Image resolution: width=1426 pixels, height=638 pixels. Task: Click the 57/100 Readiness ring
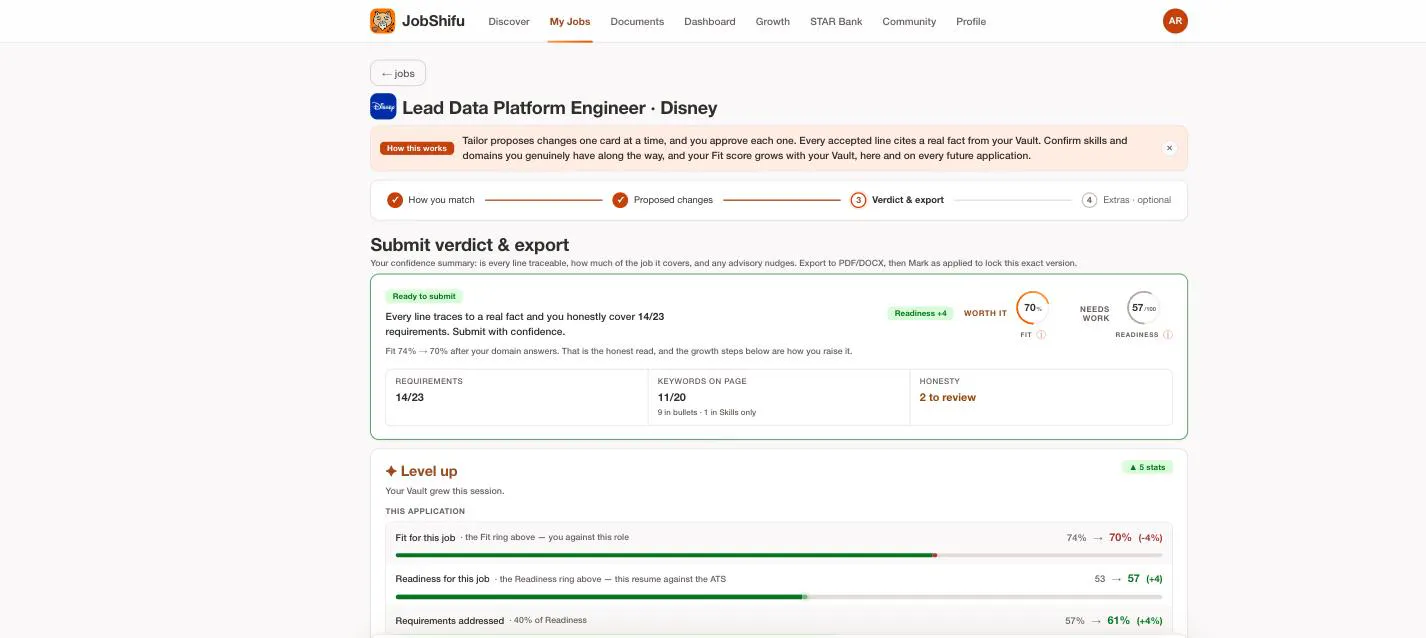1143,308
